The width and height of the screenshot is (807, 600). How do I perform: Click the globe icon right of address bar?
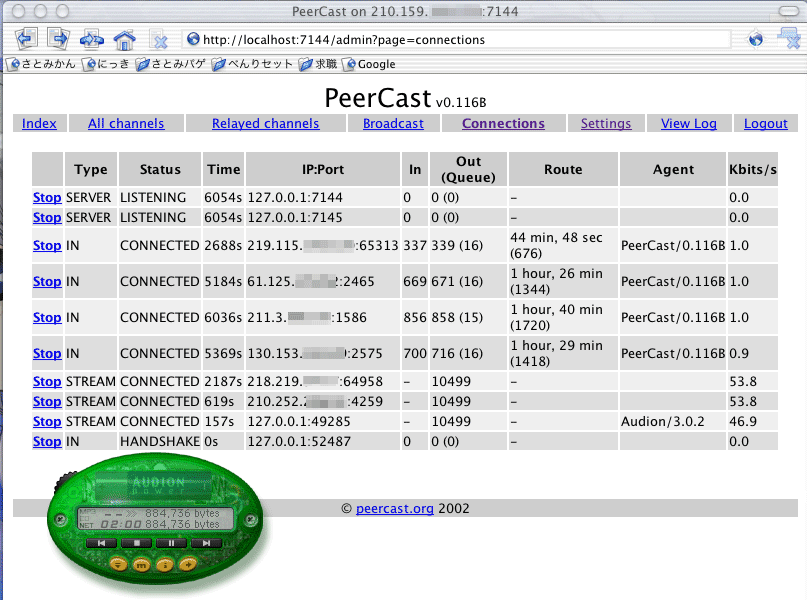tap(756, 39)
